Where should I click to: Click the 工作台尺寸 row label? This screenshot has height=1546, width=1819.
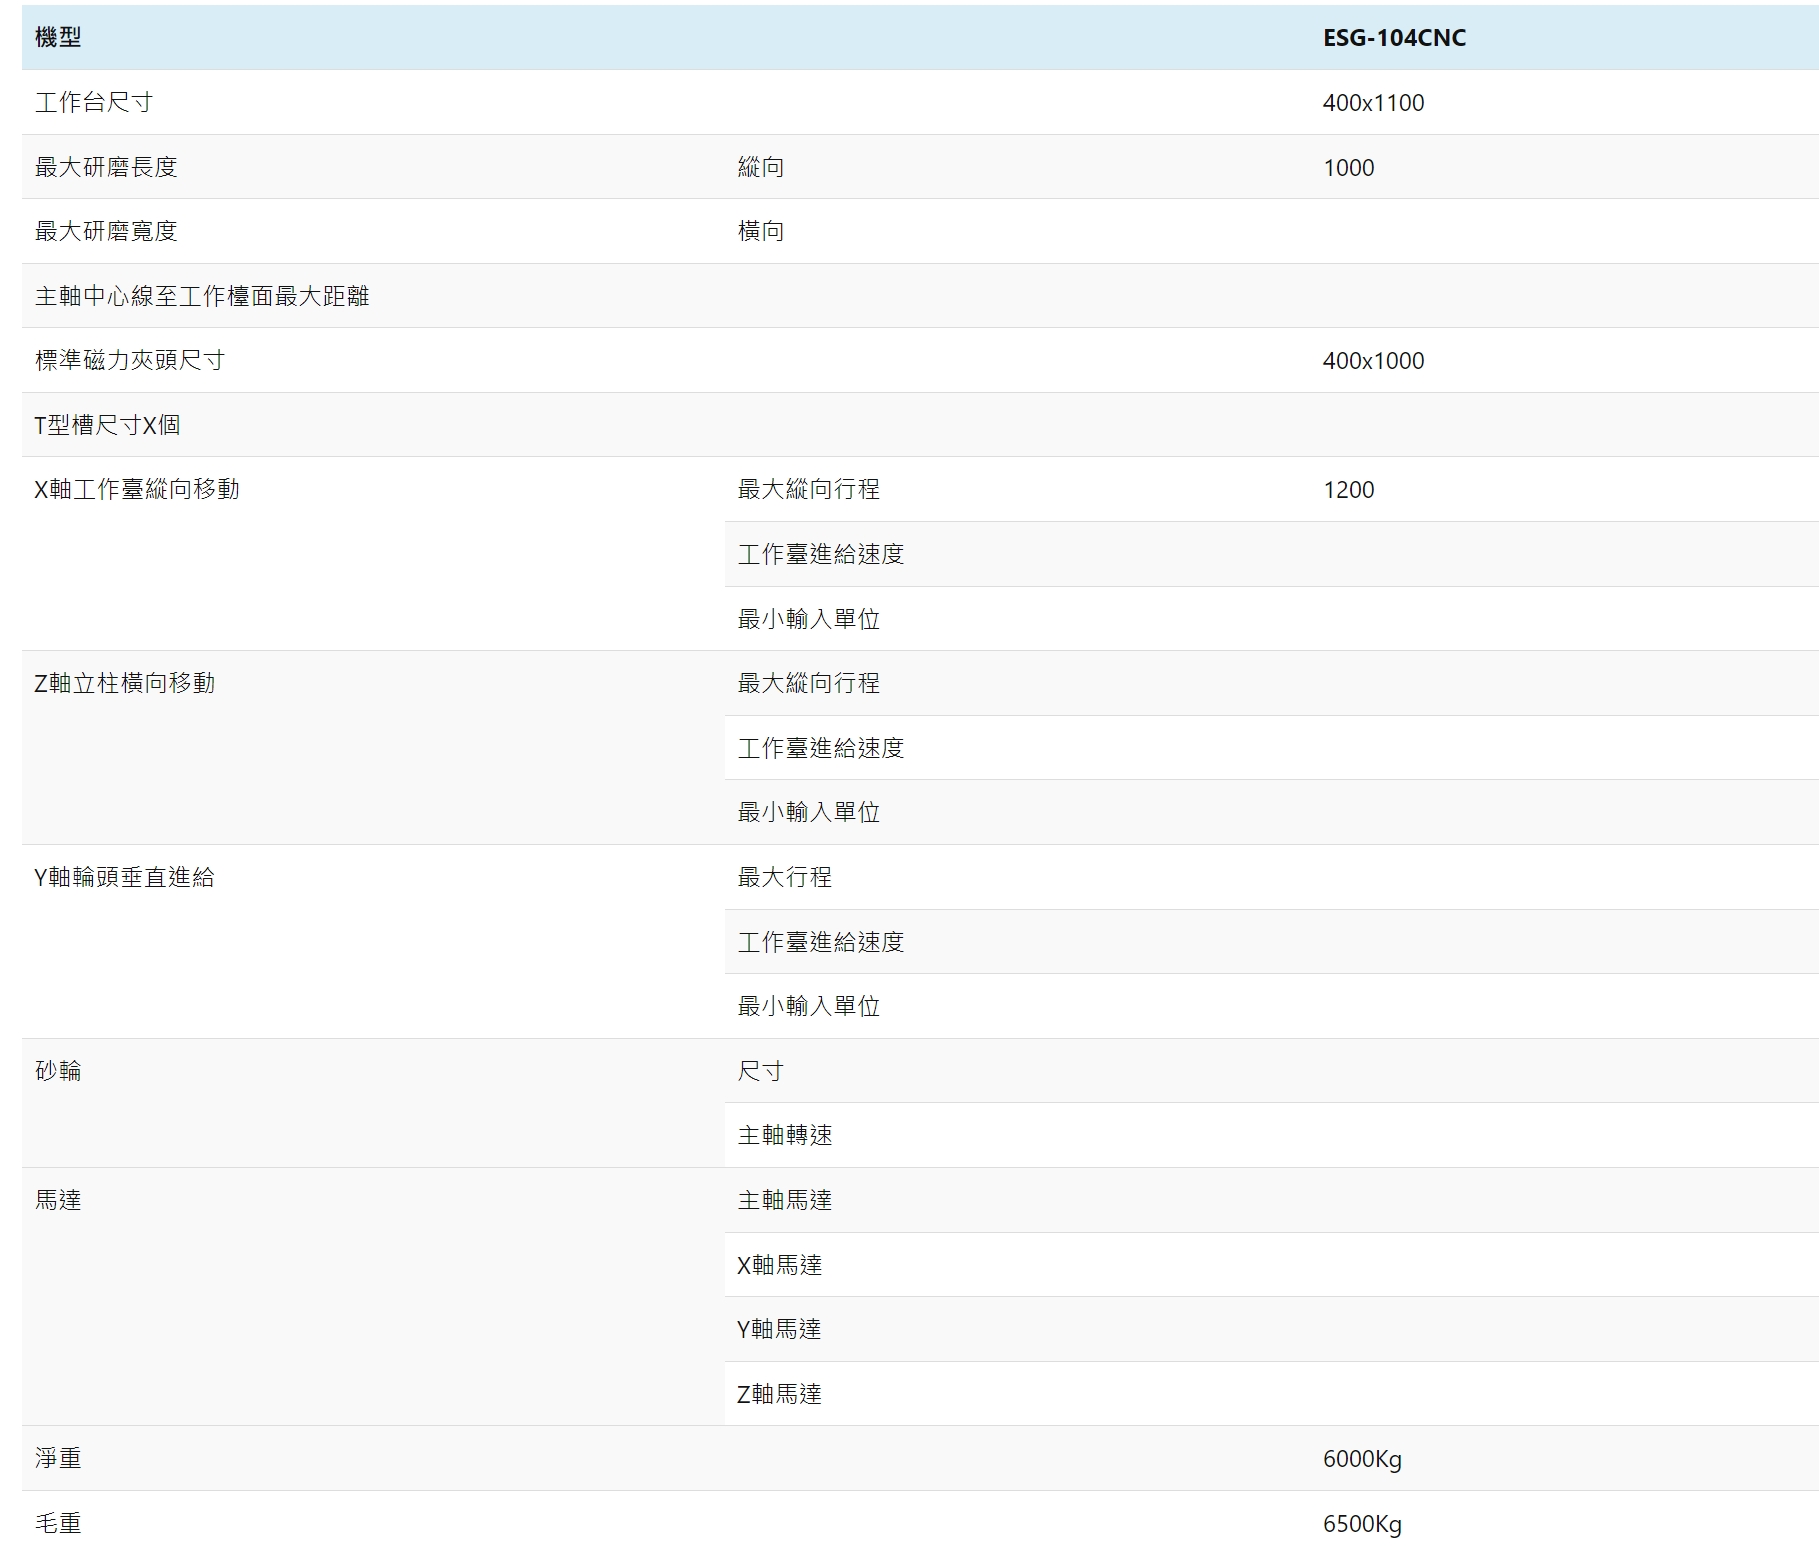94,102
